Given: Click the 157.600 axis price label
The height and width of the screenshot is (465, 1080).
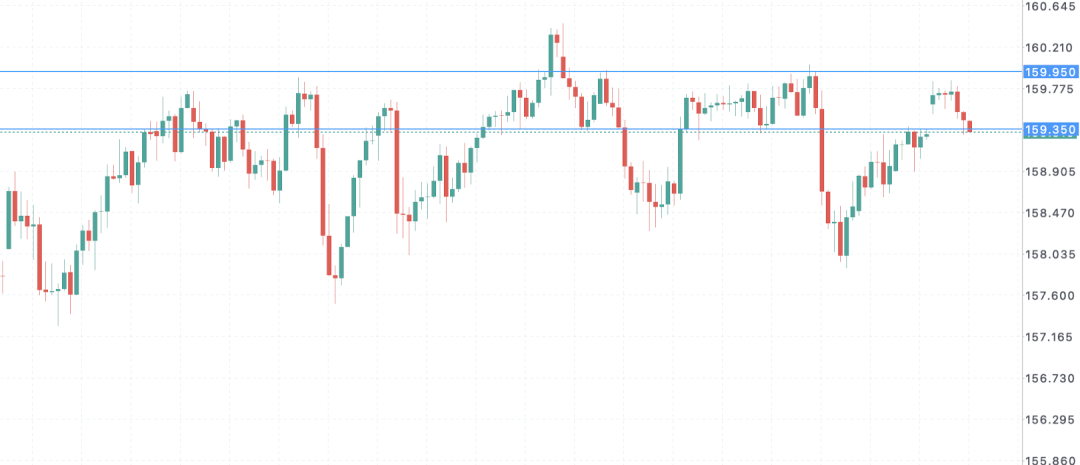Looking at the screenshot, I should coord(1050,296).
